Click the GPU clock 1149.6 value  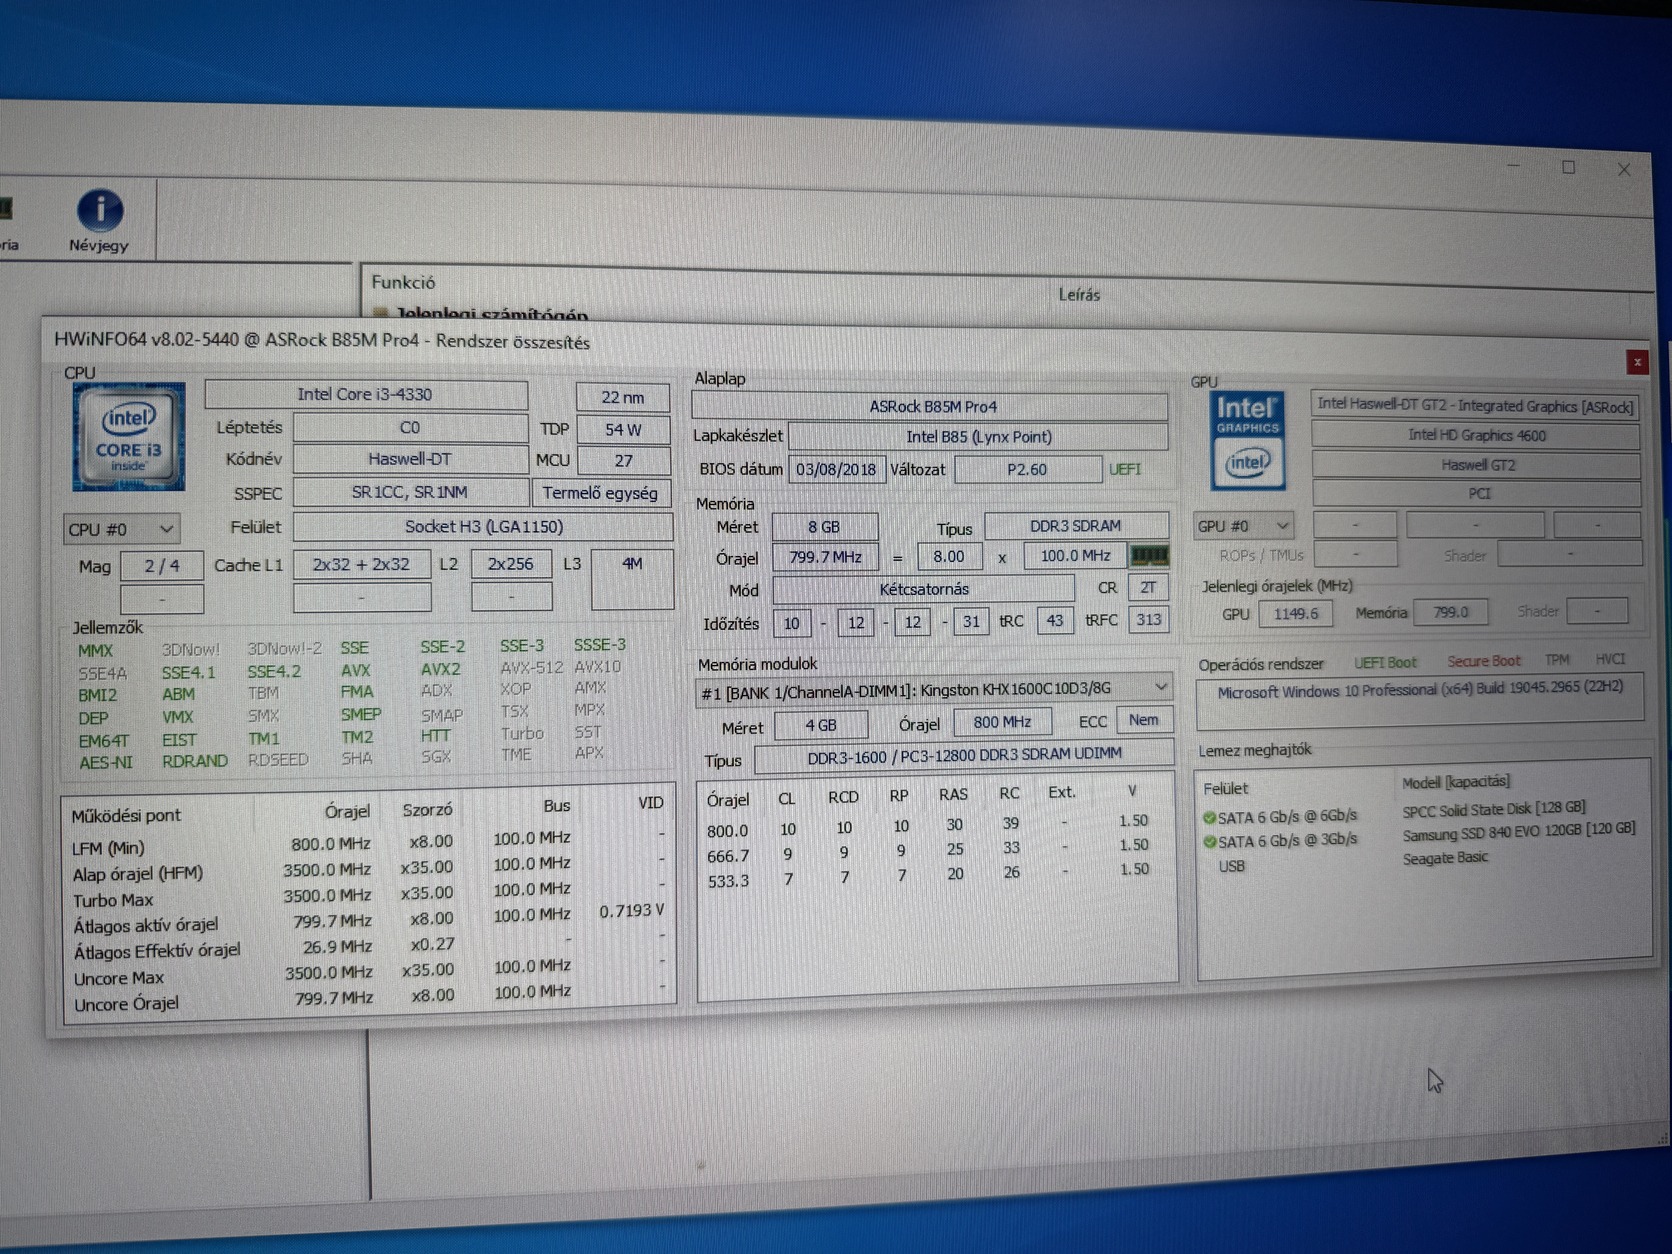click(1296, 614)
